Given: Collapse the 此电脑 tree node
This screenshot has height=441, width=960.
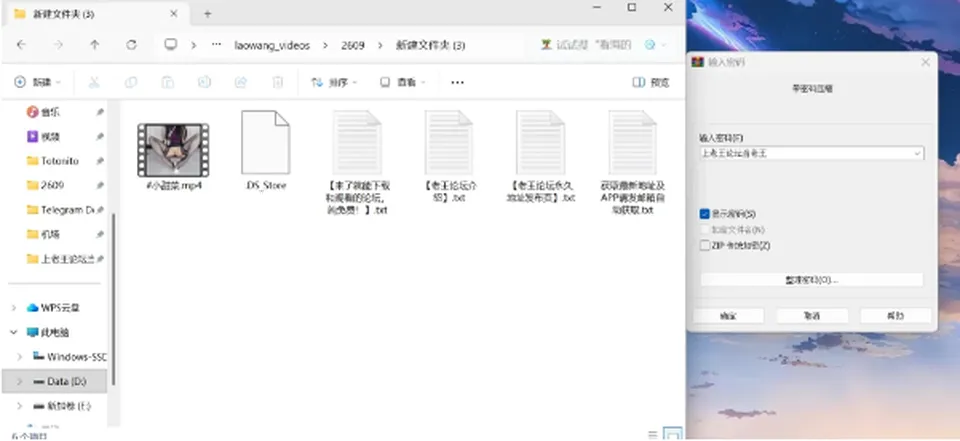Looking at the screenshot, I should coord(13,332).
